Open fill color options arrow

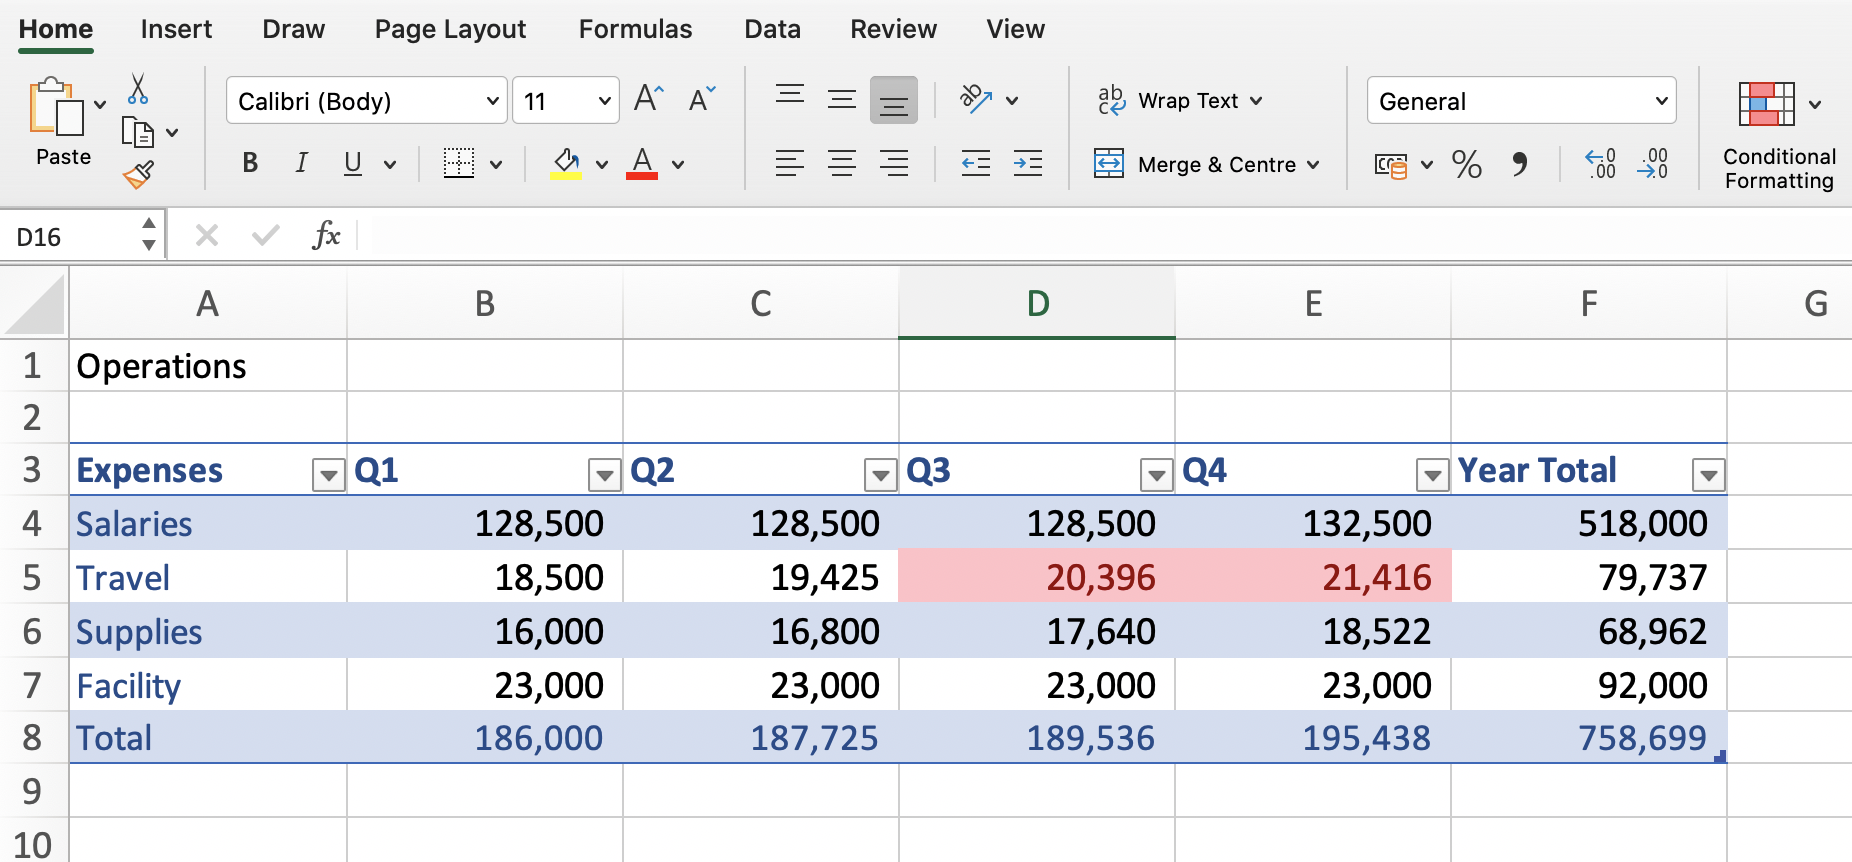coord(602,165)
